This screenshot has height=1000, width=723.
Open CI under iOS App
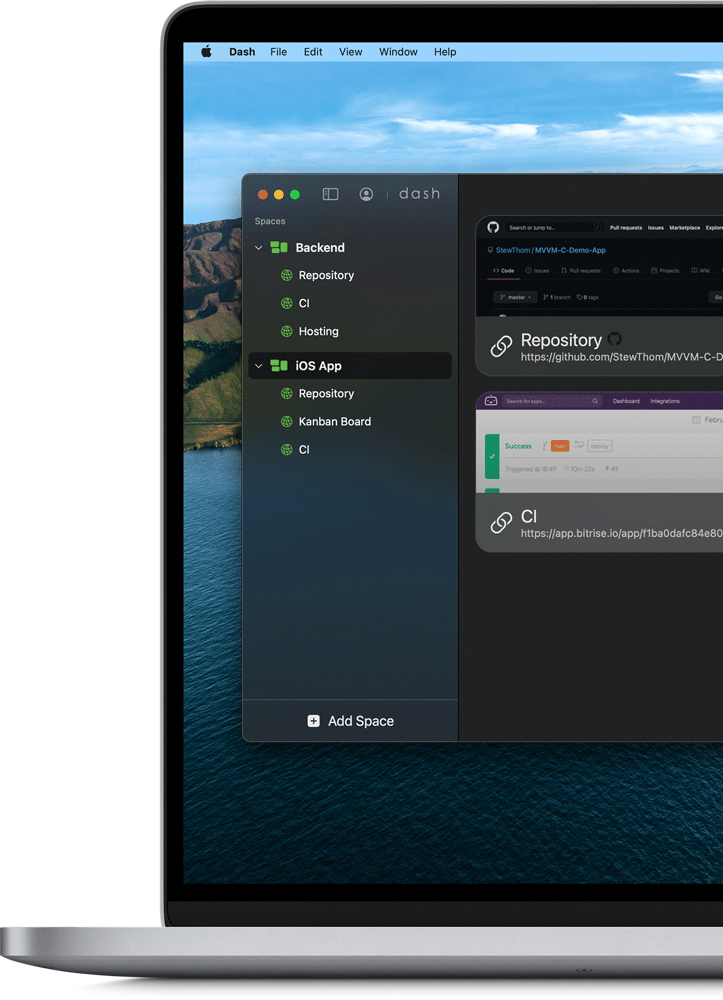click(x=304, y=450)
